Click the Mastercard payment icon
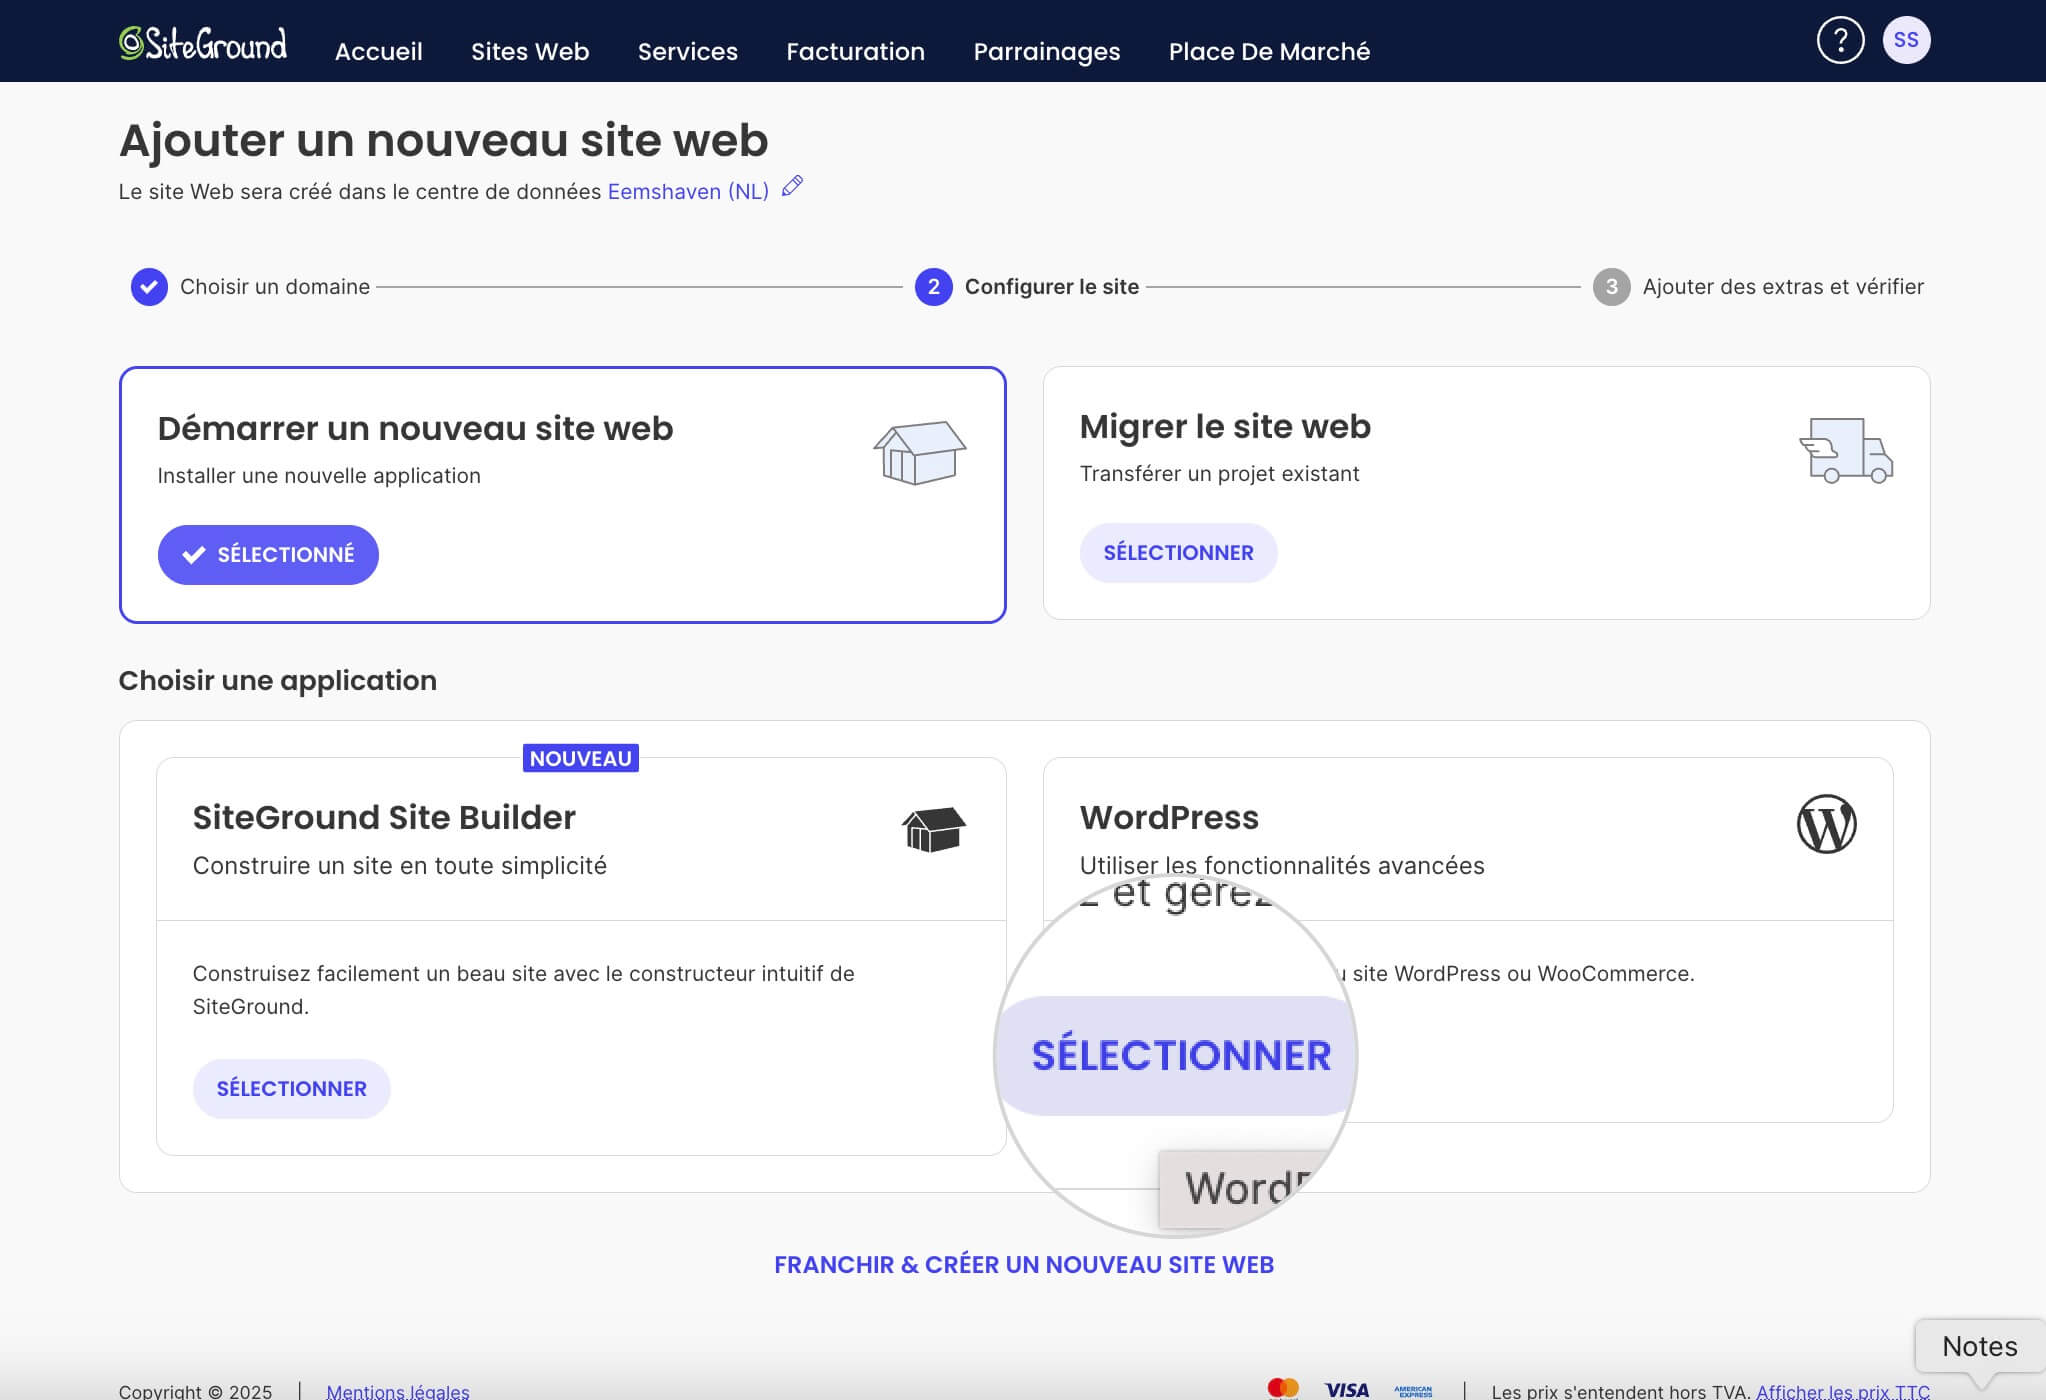 tap(1282, 1388)
